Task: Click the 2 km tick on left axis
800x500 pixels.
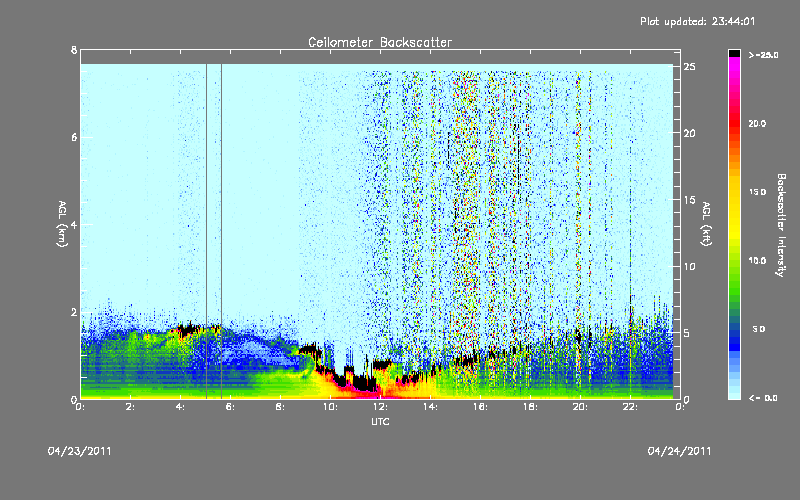Action: click(74, 312)
